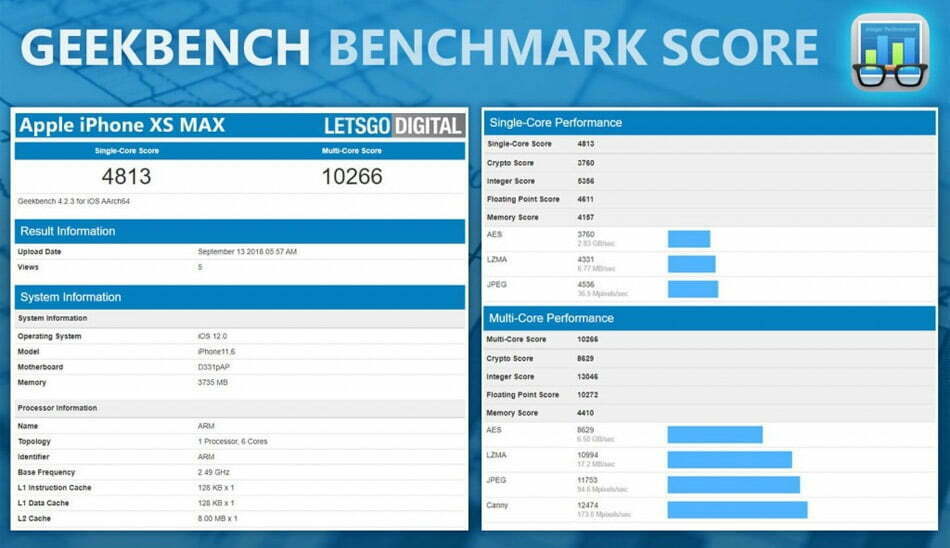Select the multi-core LZMA score 10994
This screenshot has height=548, width=950.
coord(588,455)
